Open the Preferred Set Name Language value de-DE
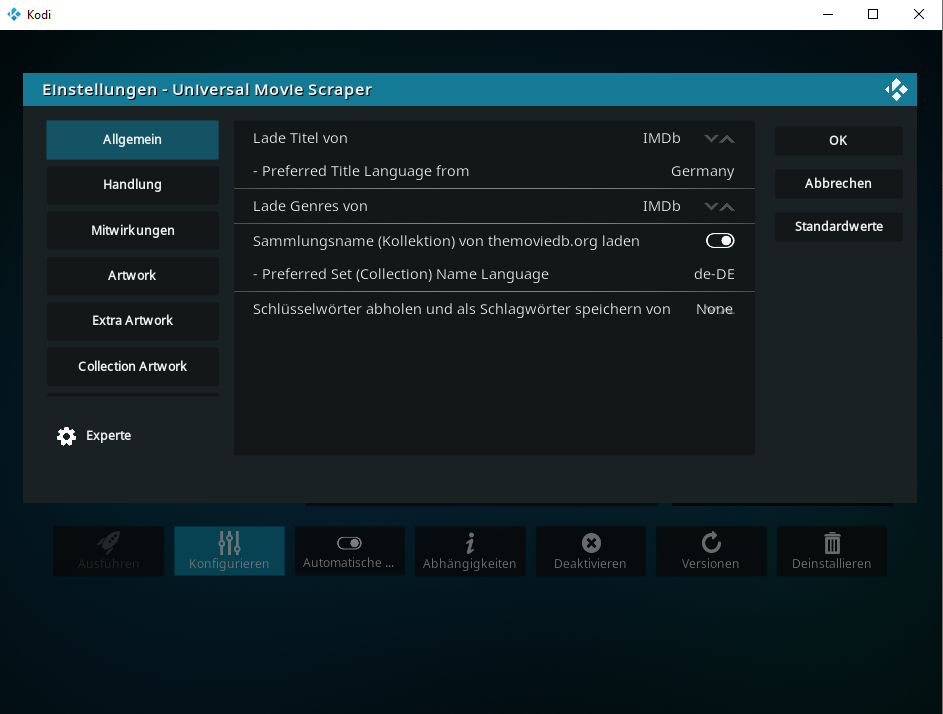 (714, 274)
